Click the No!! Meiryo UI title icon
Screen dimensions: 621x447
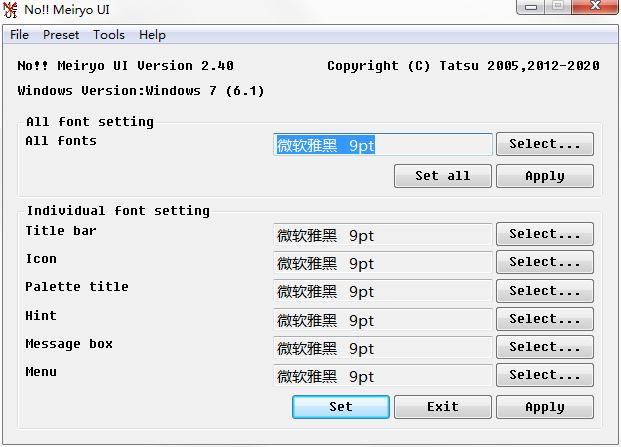(x=11, y=9)
